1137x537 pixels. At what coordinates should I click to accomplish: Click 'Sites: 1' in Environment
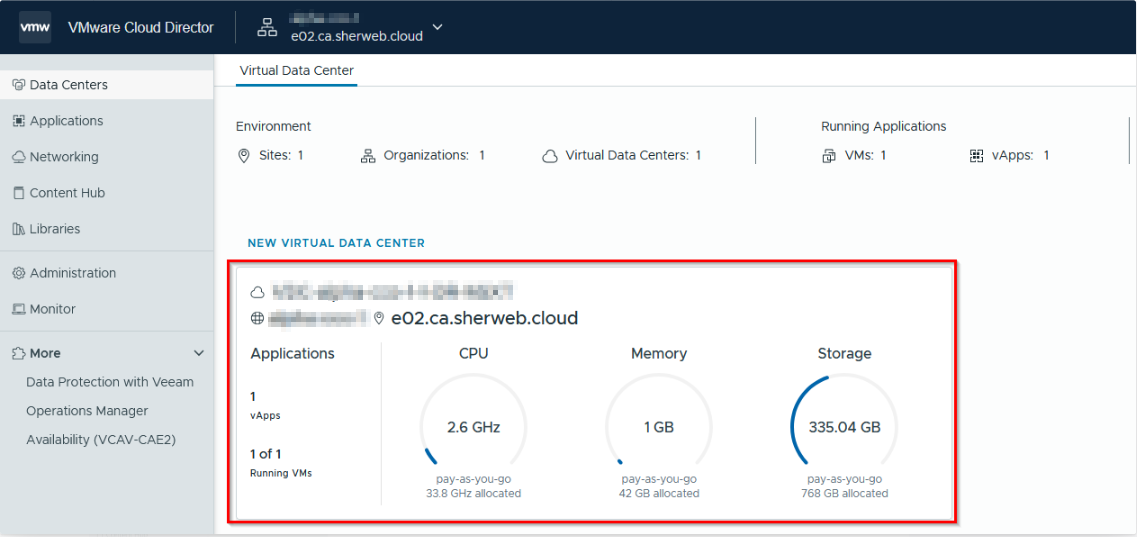281,156
